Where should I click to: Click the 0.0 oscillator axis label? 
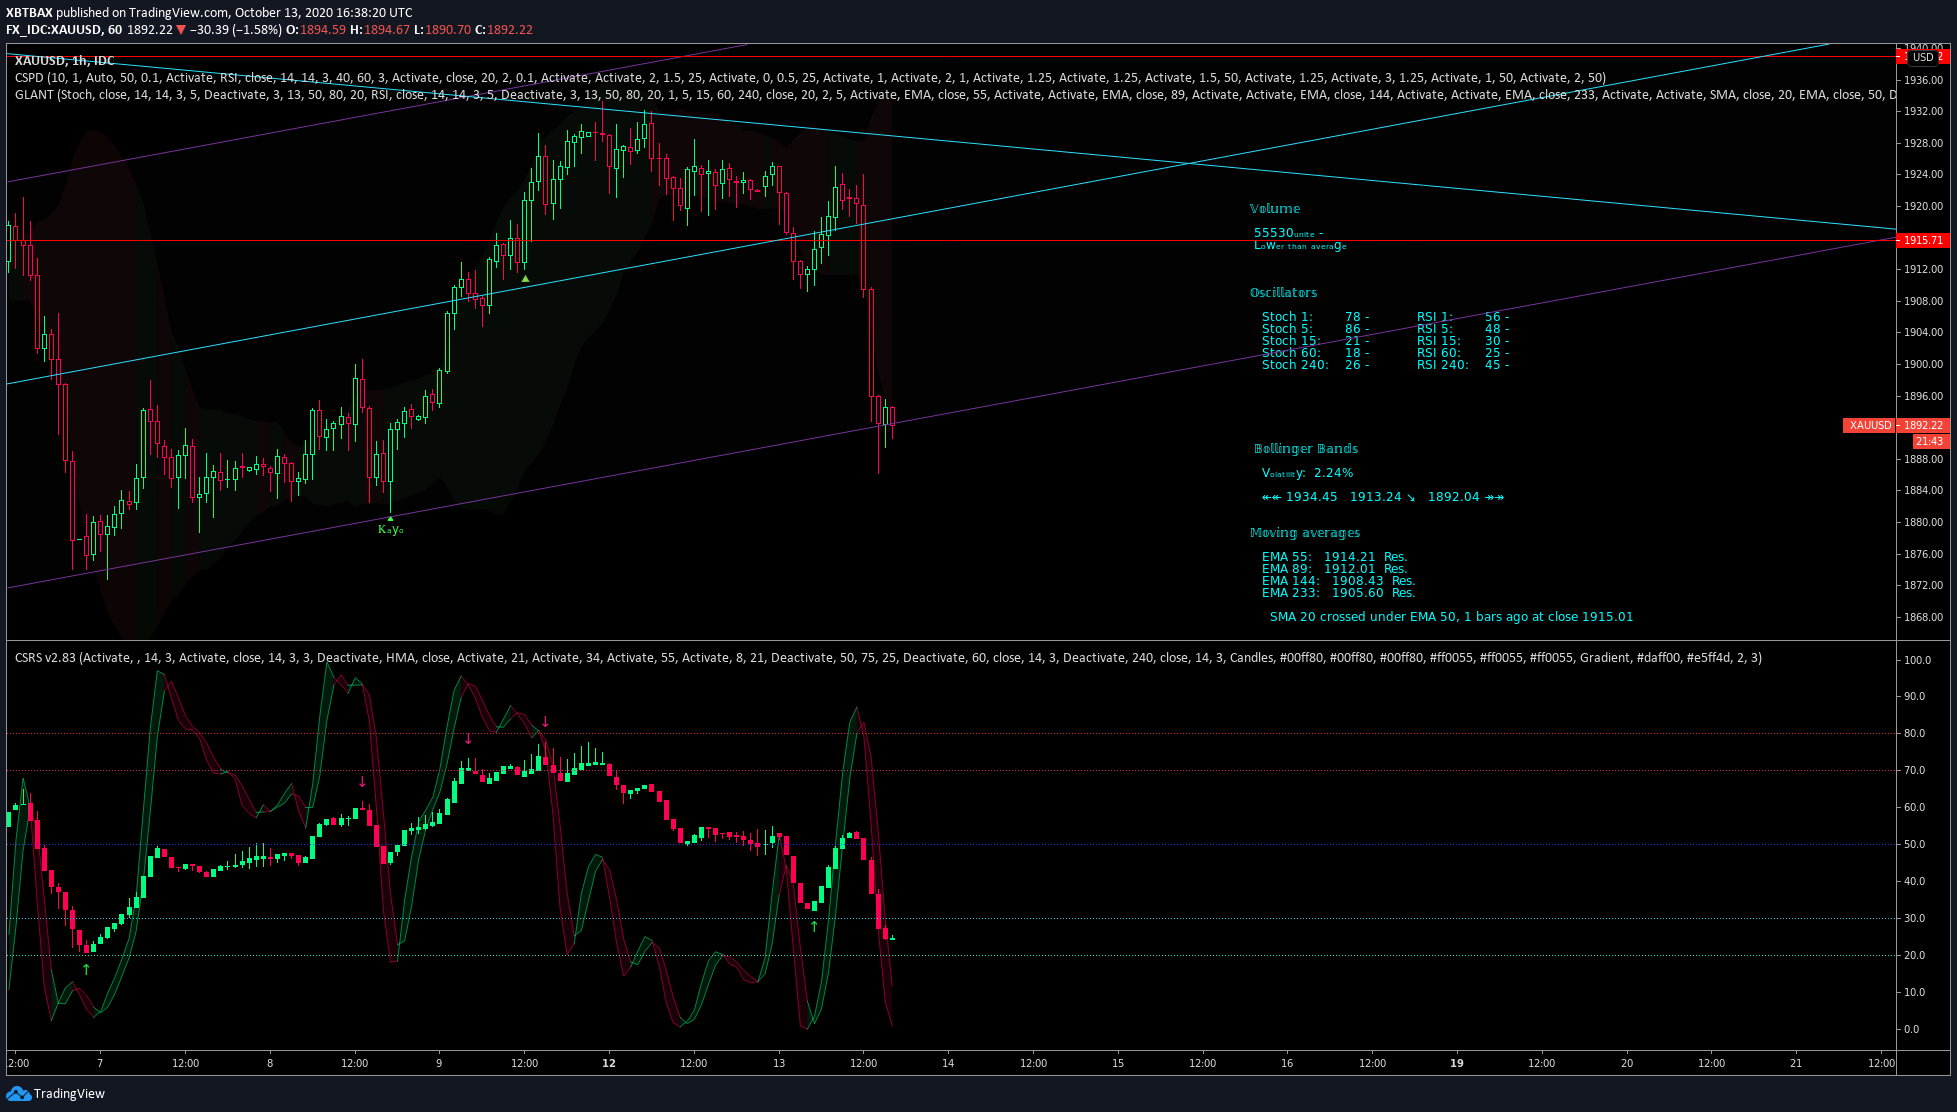coord(1911,1029)
